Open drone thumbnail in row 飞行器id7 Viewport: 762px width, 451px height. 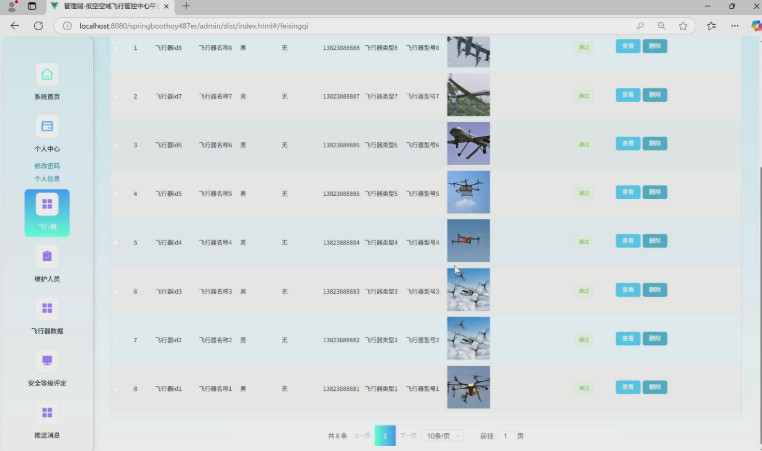[468, 95]
